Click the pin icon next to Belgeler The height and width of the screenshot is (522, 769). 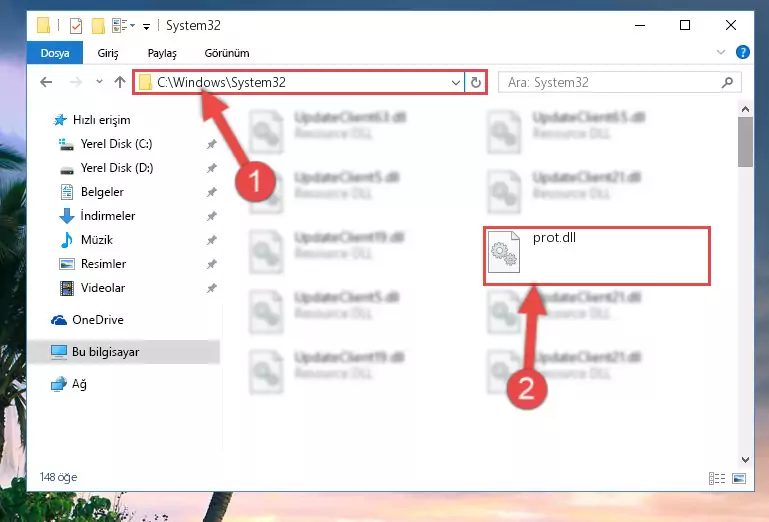coord(211,192)
